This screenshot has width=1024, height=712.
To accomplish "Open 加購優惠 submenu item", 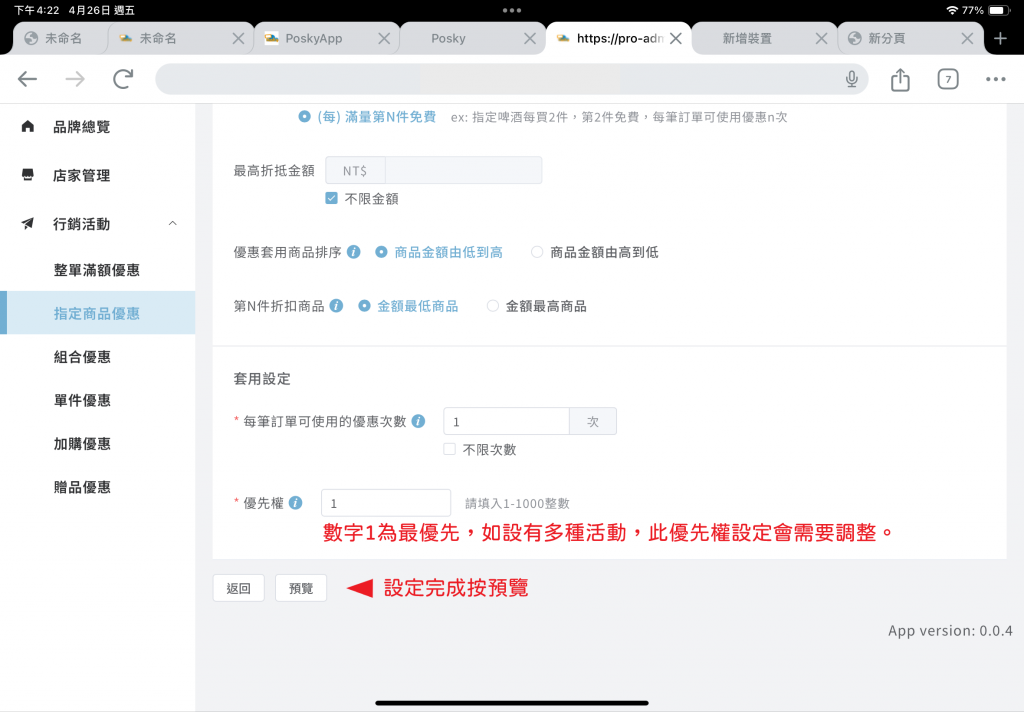I will pyautogui.click(x=98, y=444).
